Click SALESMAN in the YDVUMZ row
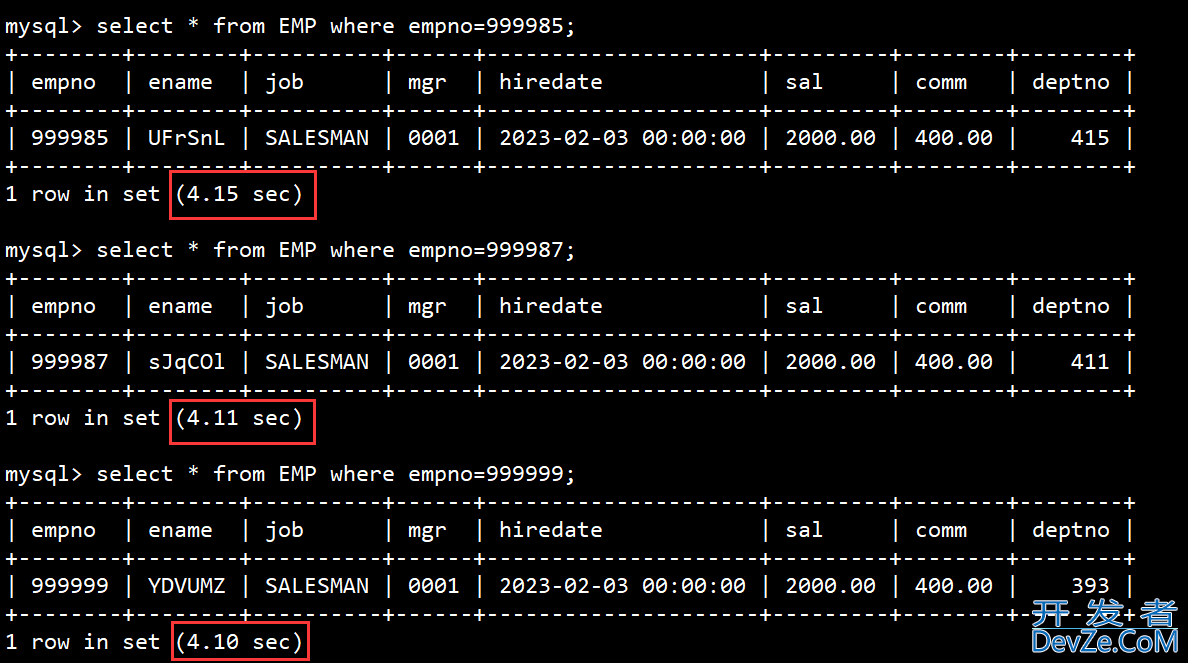 point(317,586)
